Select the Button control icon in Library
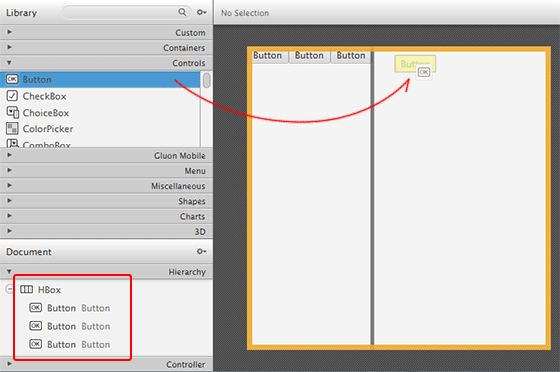 (x=12, y=79)
